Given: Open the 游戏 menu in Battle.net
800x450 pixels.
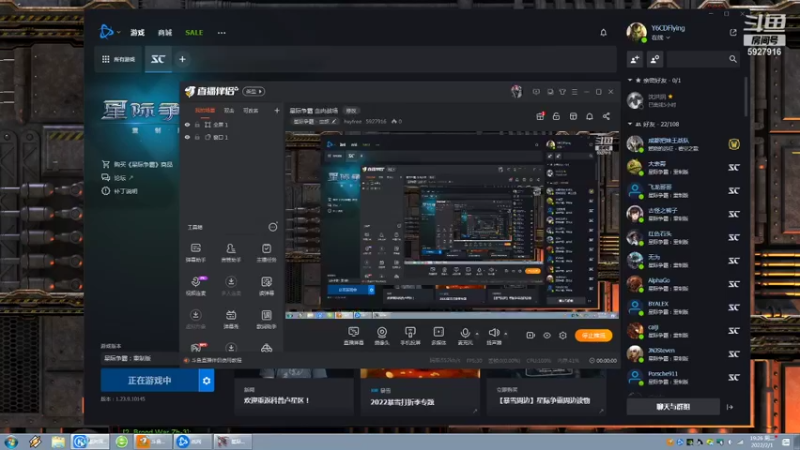Looking at the screenshot, I should click(137, 33).
